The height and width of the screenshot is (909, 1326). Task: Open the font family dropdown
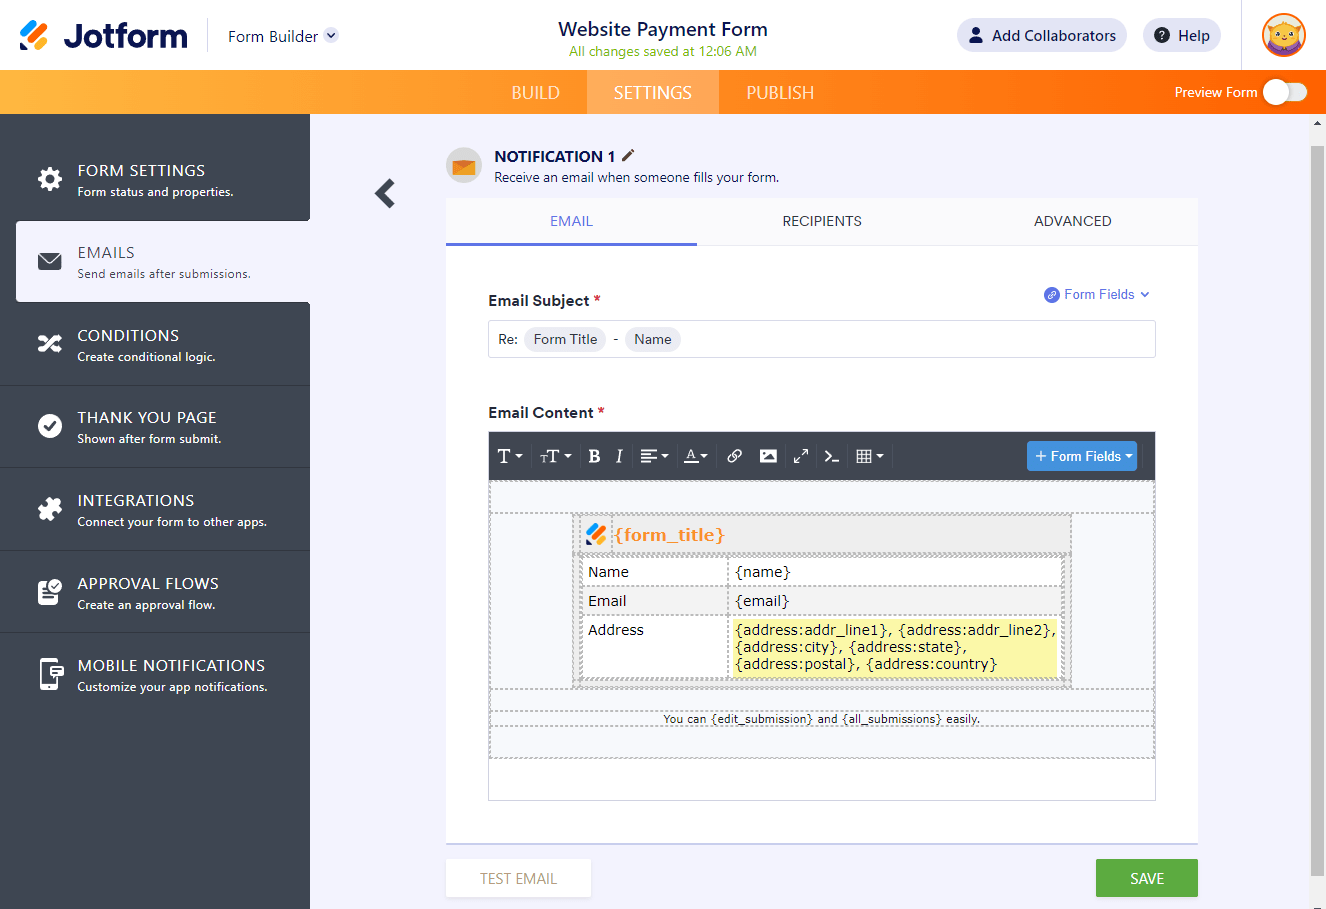tap(510, 456)
